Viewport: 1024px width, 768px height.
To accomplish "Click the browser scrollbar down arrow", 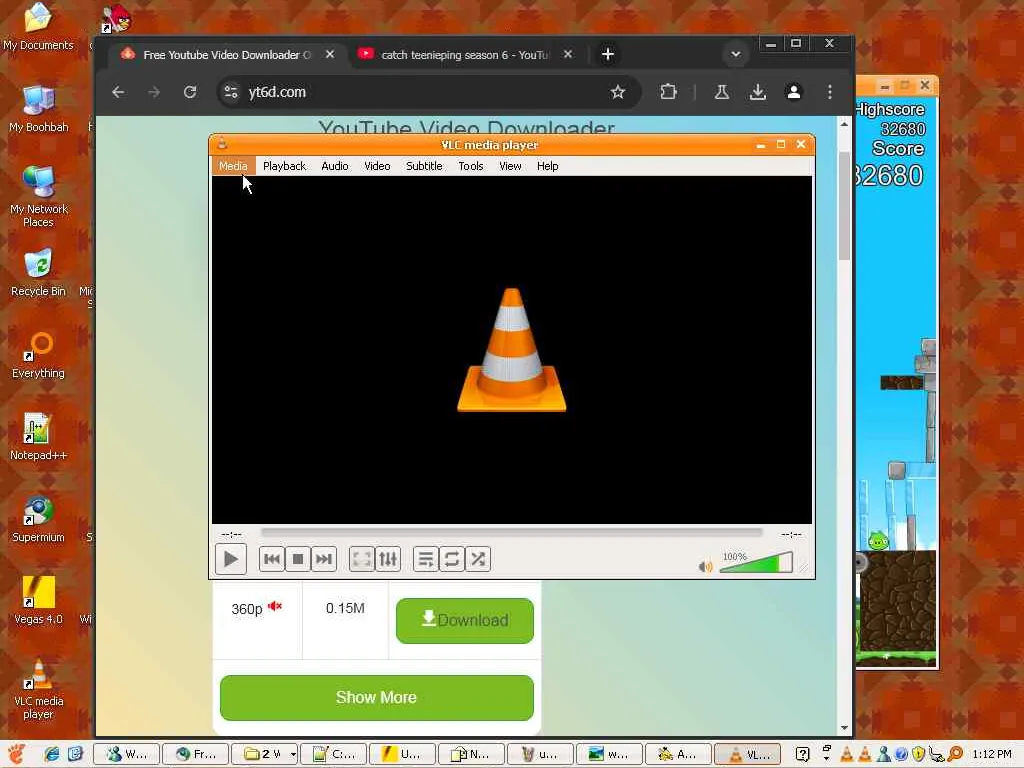I will tap(844, 728).
